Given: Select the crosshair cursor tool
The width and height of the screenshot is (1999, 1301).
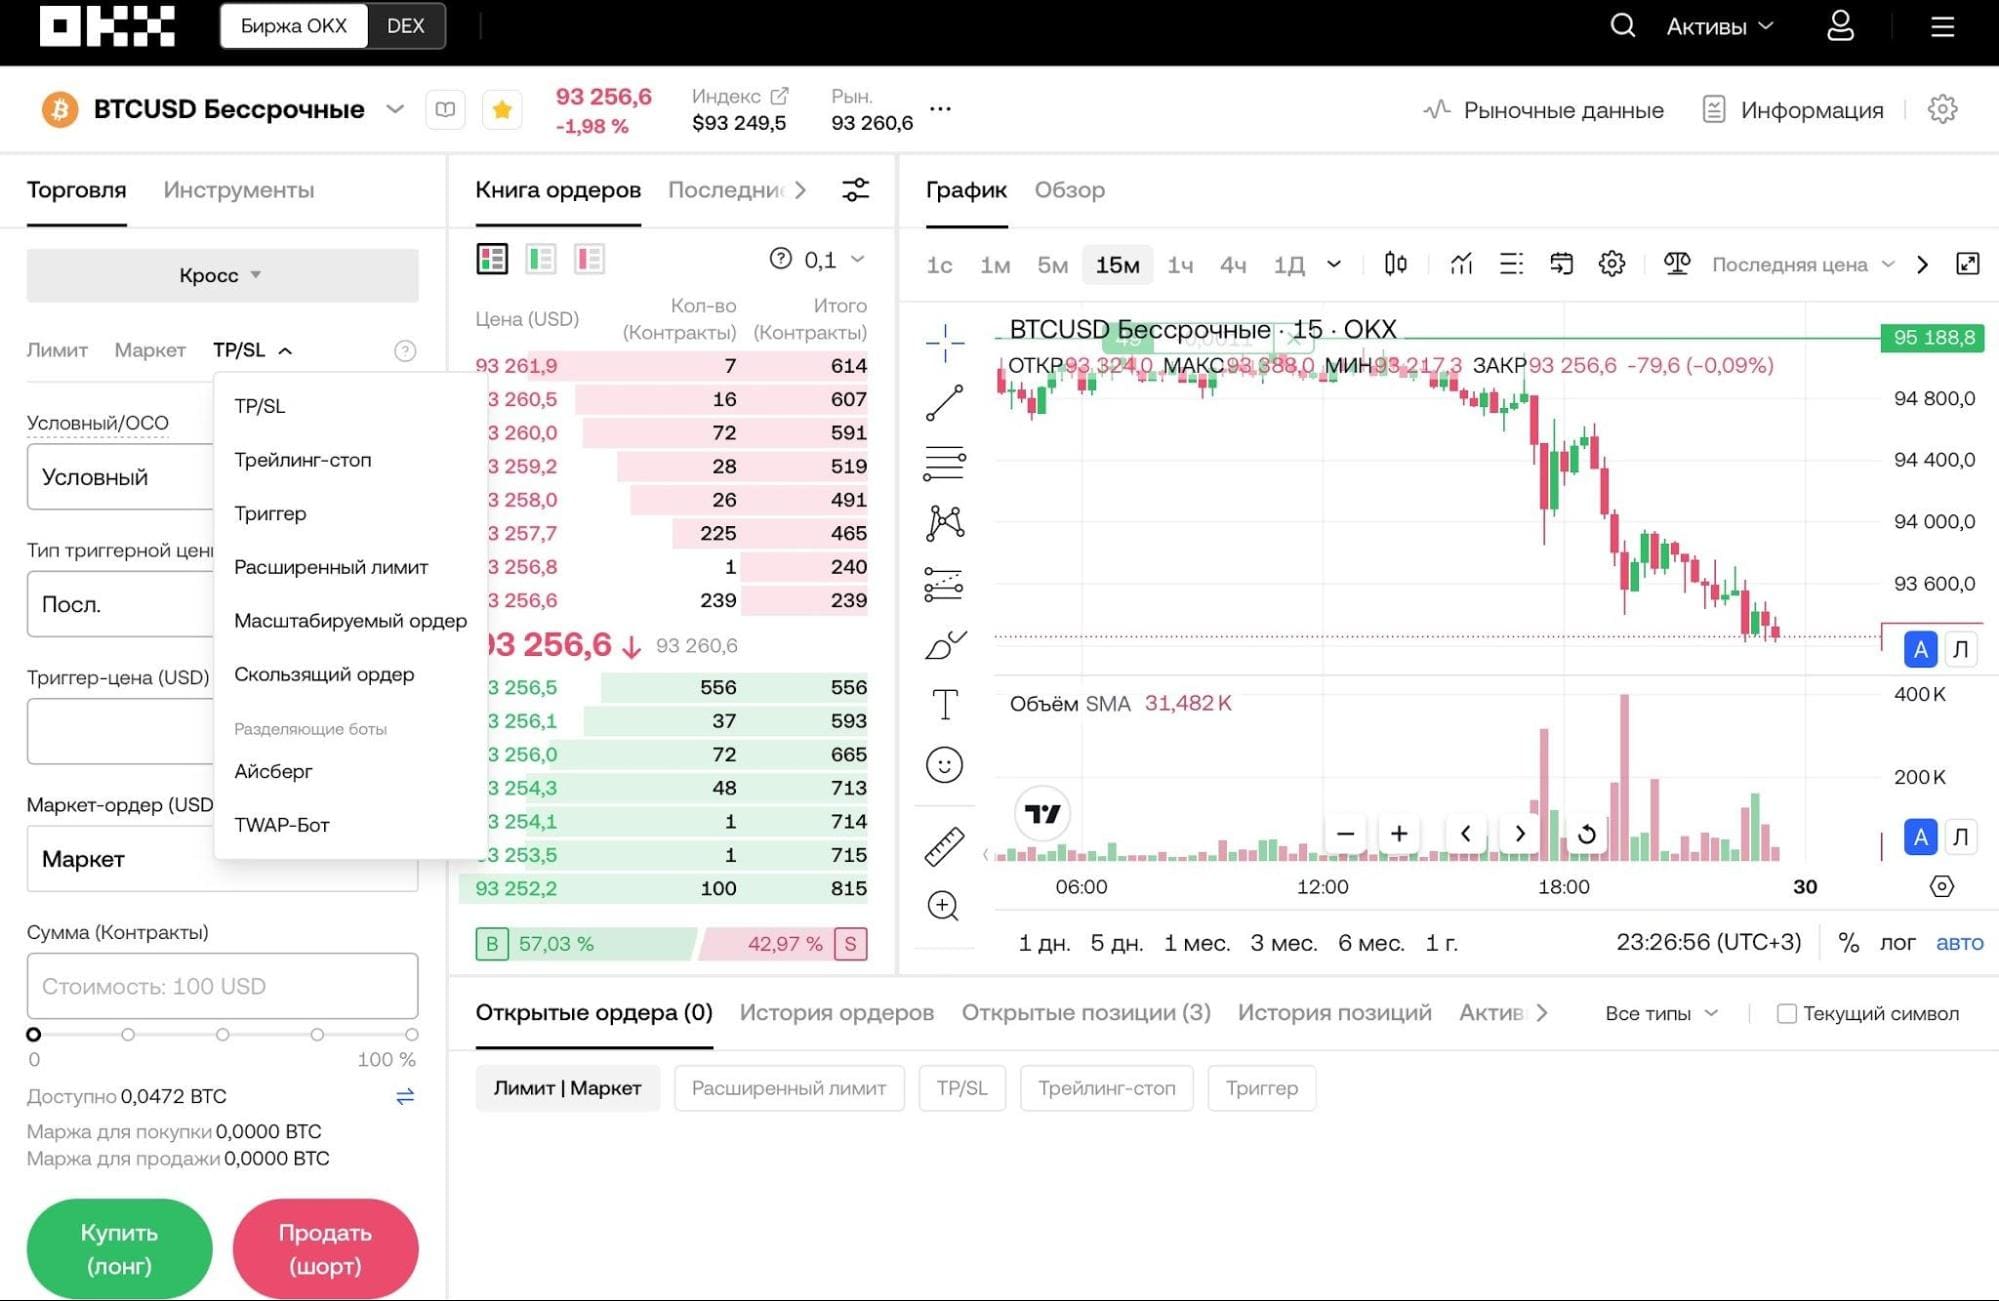Looking at the screenshot, I should pyautogui.click(x=944, y=342).
